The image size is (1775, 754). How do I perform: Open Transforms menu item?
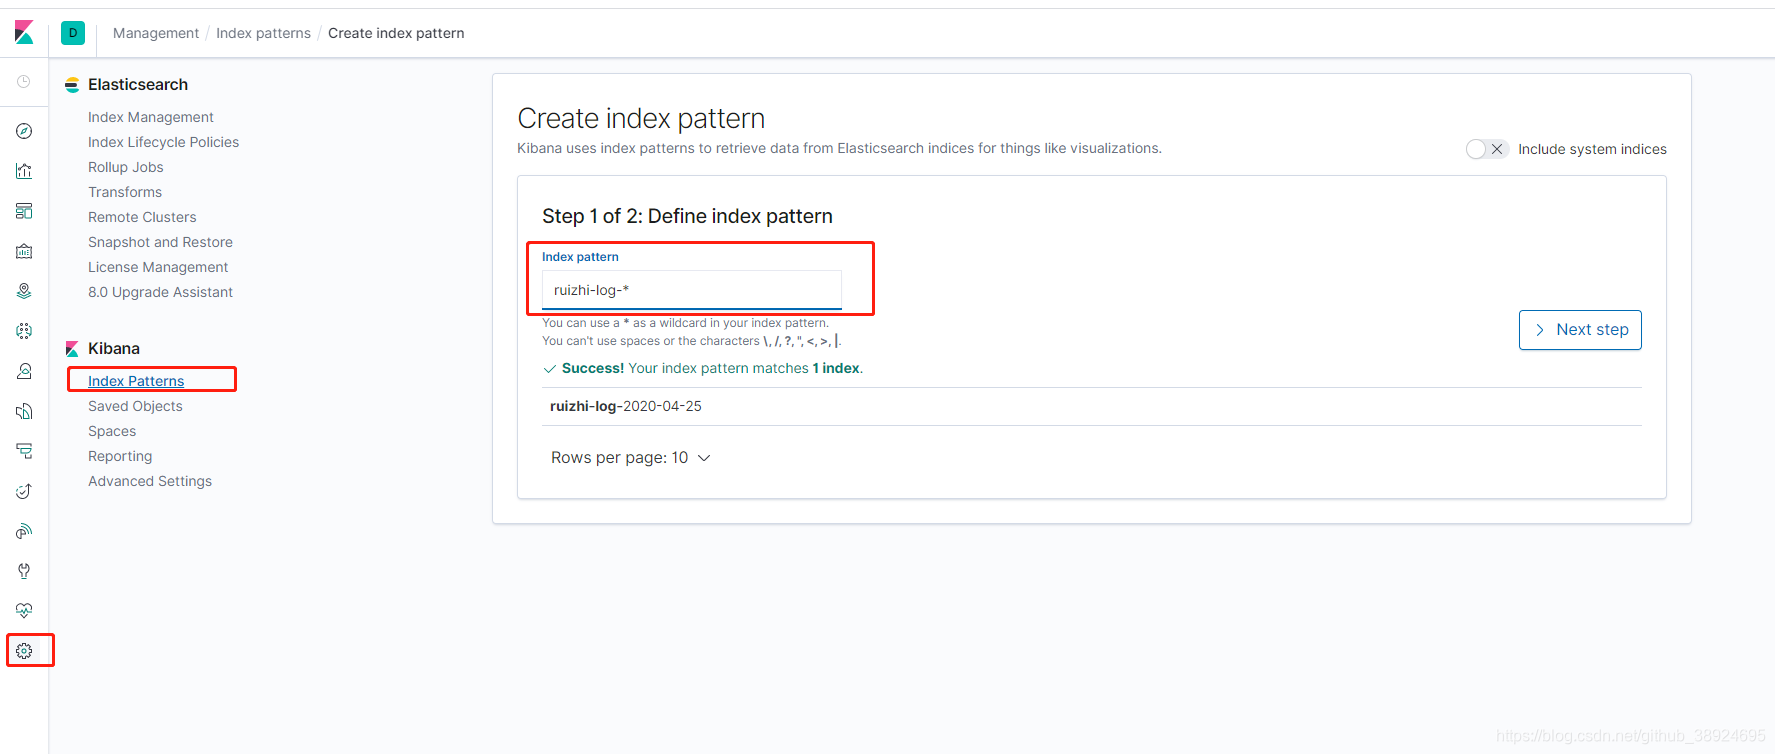pyautogui.click(x=125, y=192)
